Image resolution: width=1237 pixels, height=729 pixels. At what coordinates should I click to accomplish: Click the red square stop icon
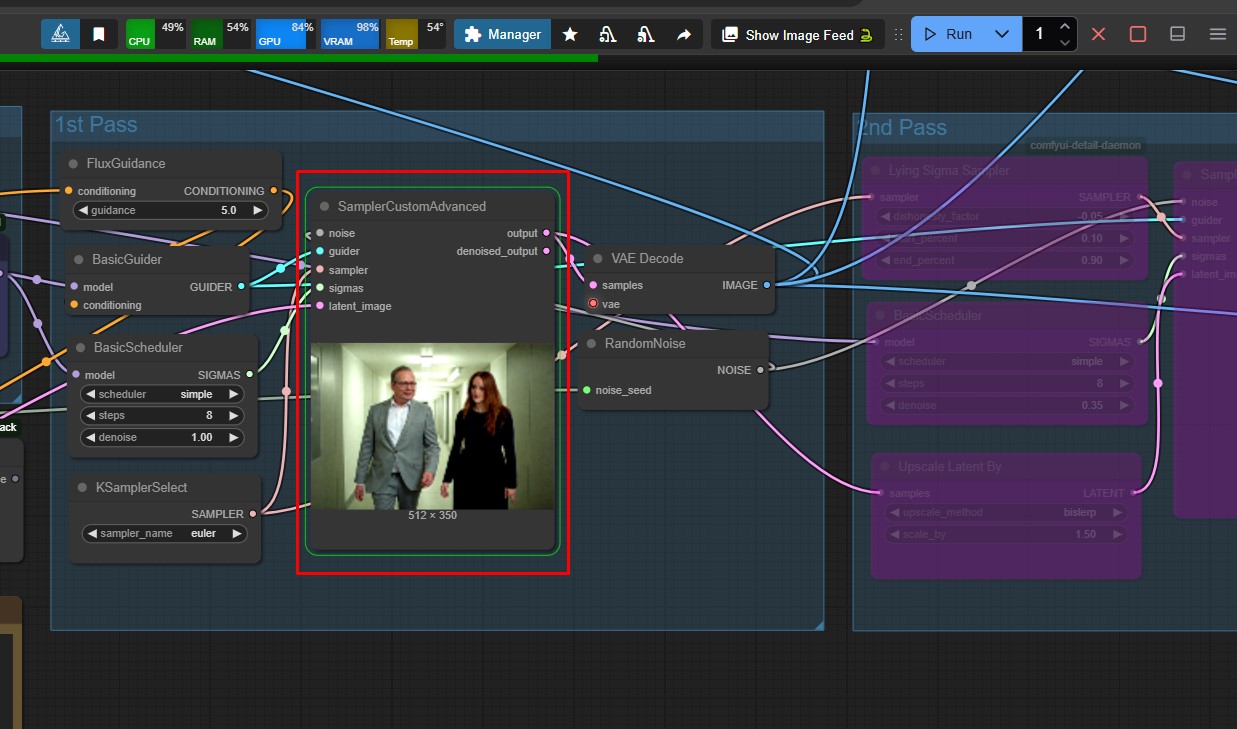pos(1138,34)
